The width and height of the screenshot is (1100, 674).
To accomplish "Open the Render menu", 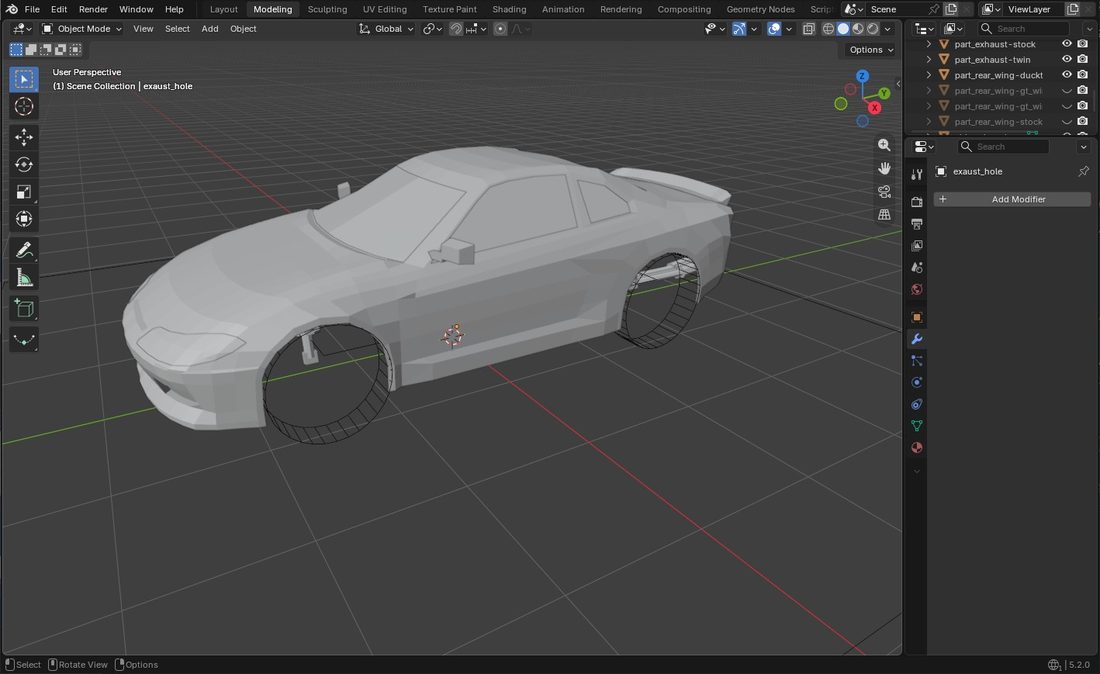I will (x=93, y=9).
